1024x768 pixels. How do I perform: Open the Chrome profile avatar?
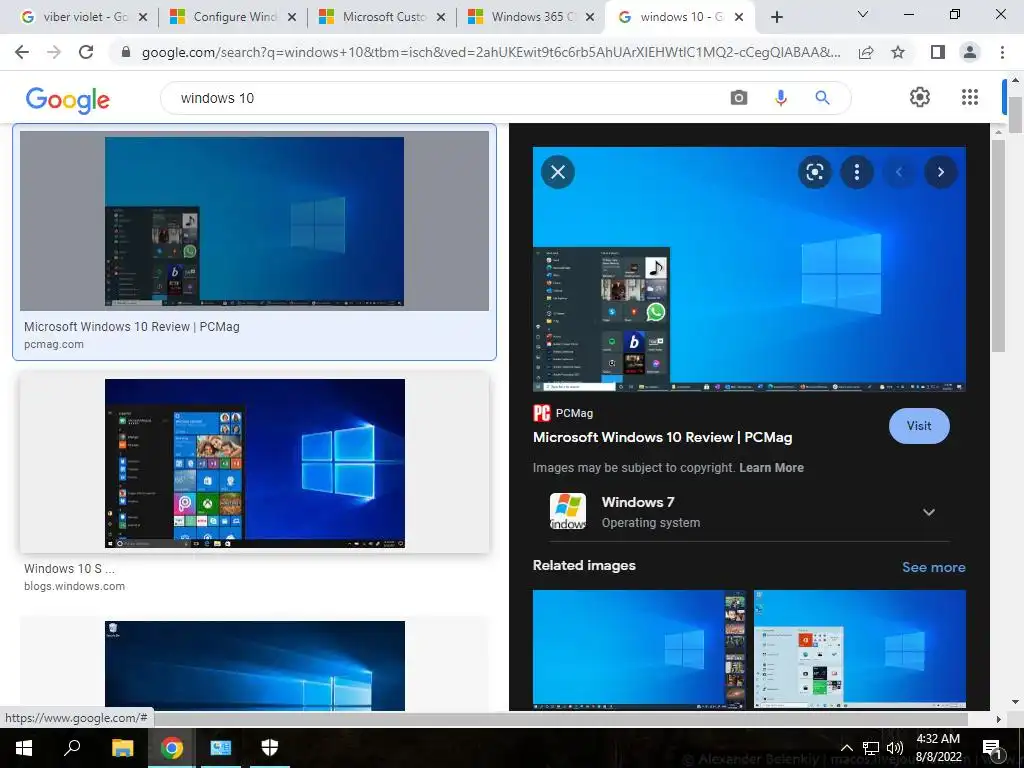pos(970,52)
